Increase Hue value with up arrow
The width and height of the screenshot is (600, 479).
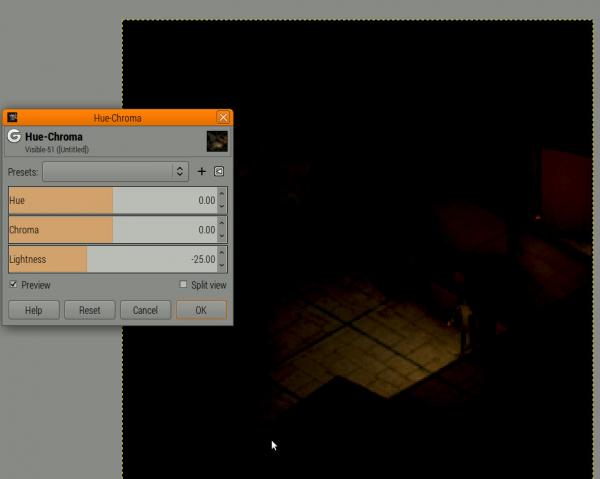pyautogui.click(x=222, y=194)
